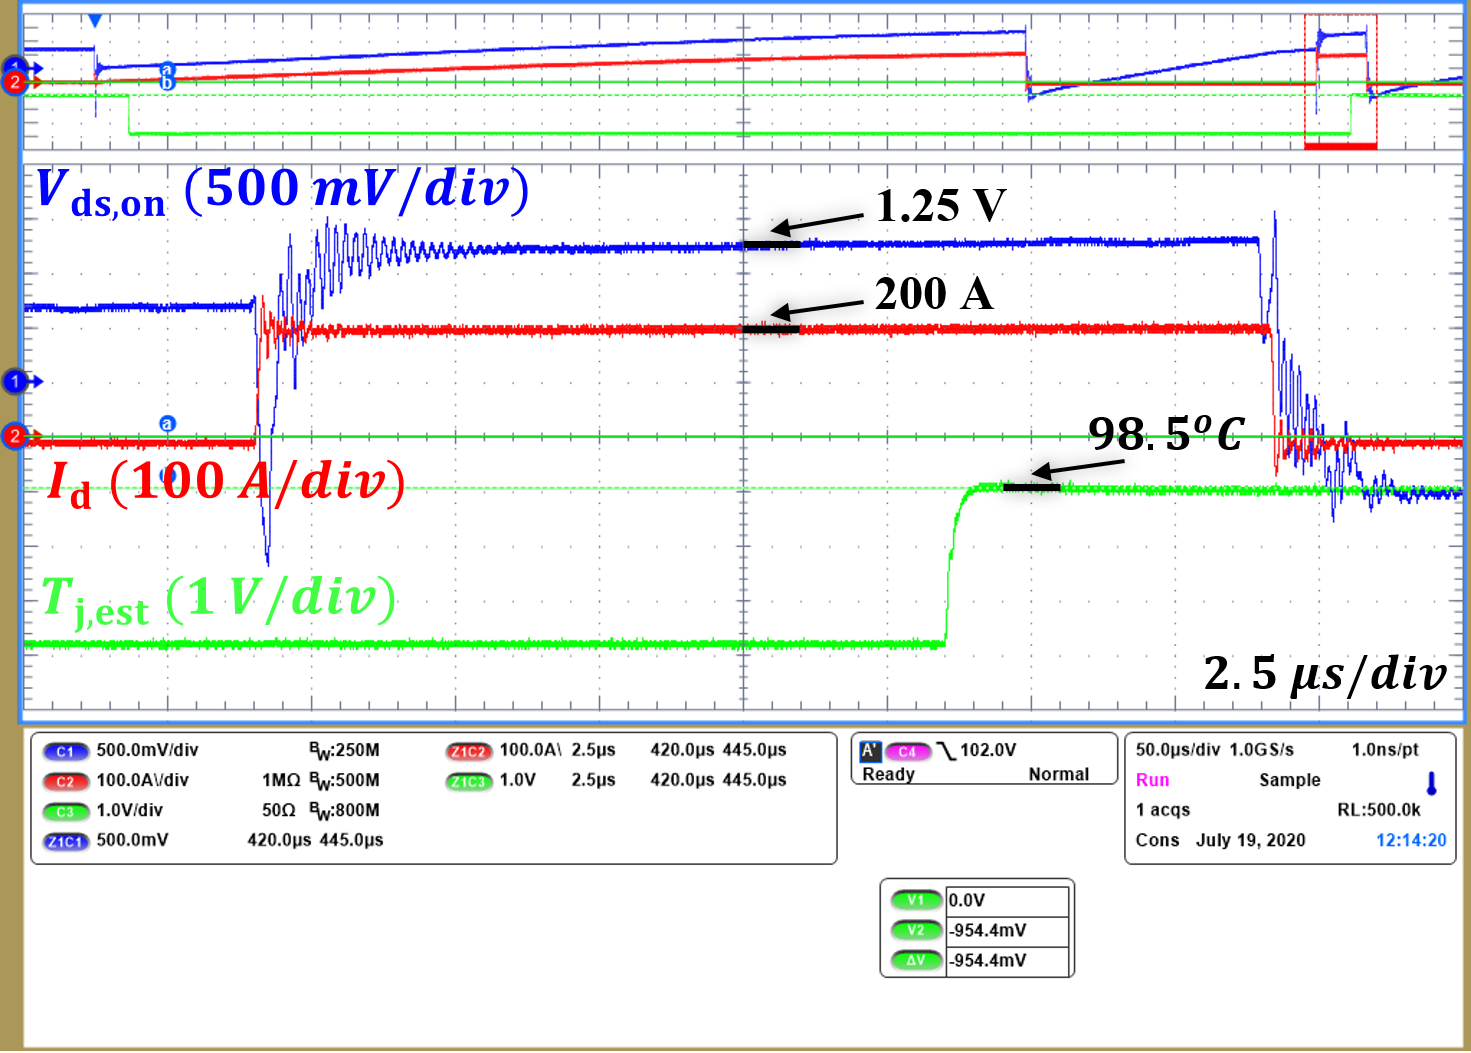Select the ΔV cursor difference badge

pos(916,960)
